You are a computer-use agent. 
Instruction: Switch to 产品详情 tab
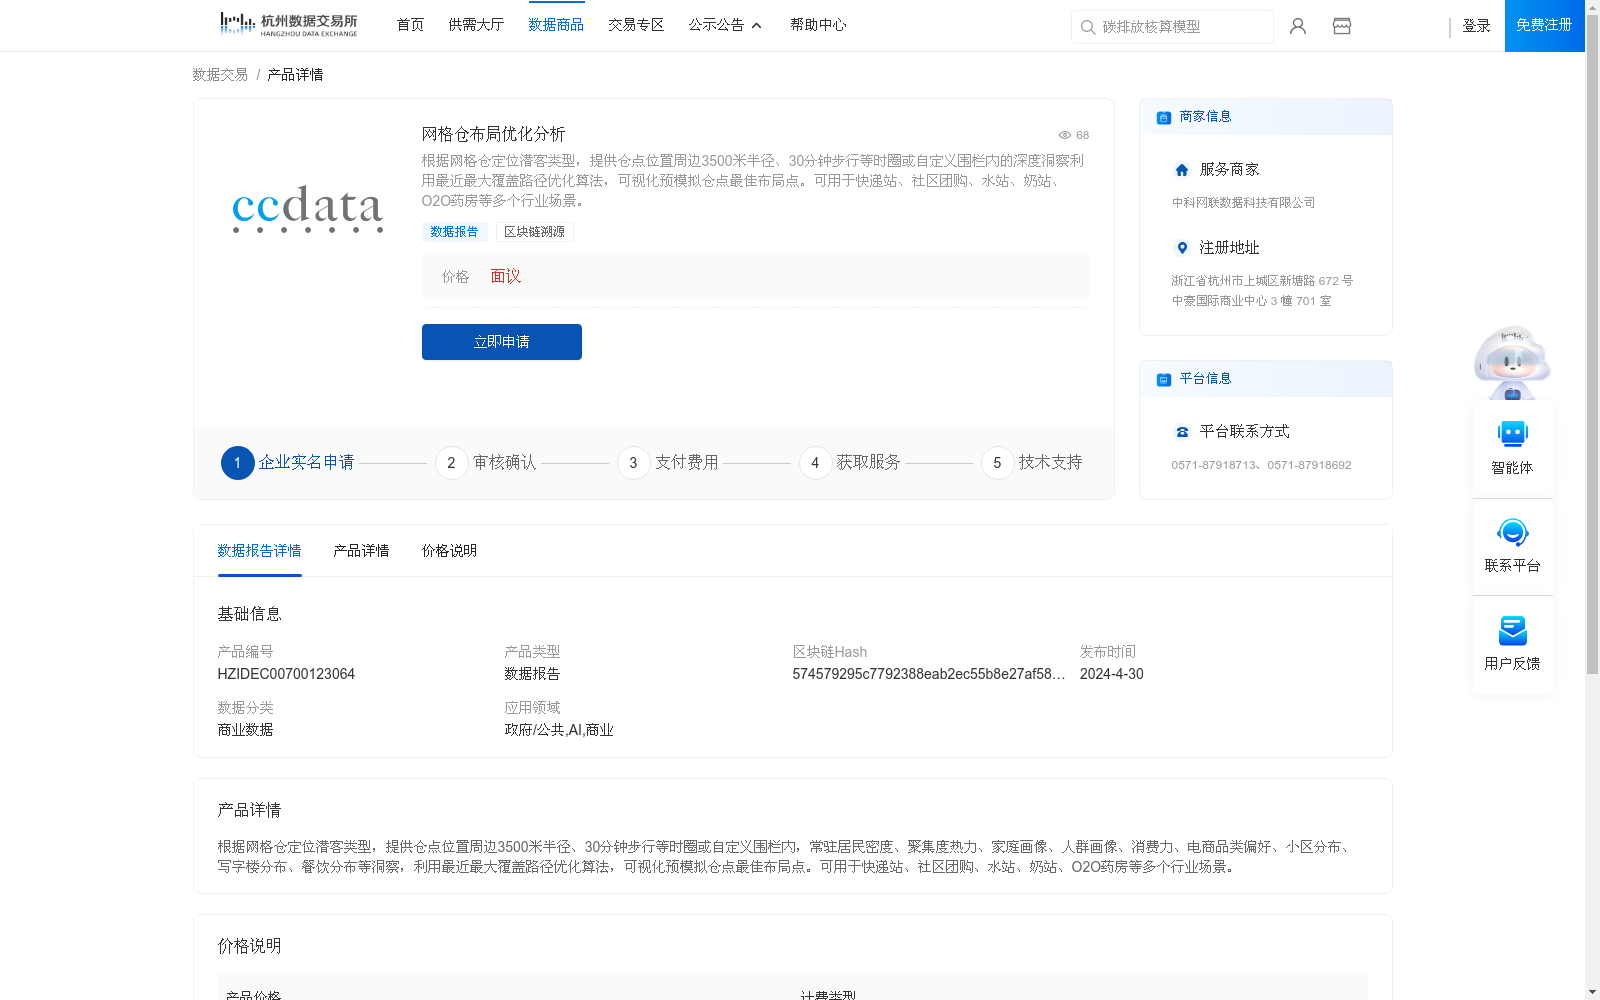point(361,551)
